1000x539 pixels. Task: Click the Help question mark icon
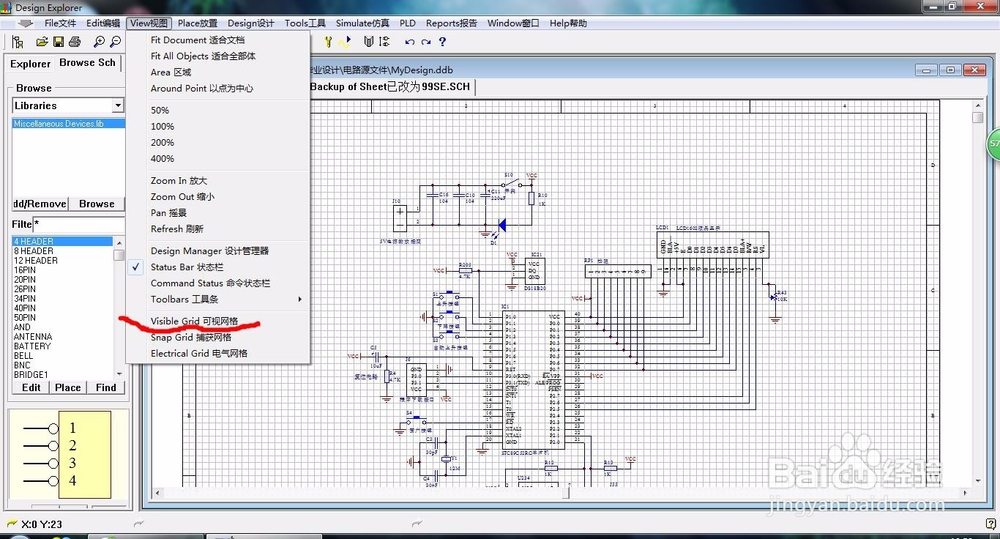[x=442, y=42]
